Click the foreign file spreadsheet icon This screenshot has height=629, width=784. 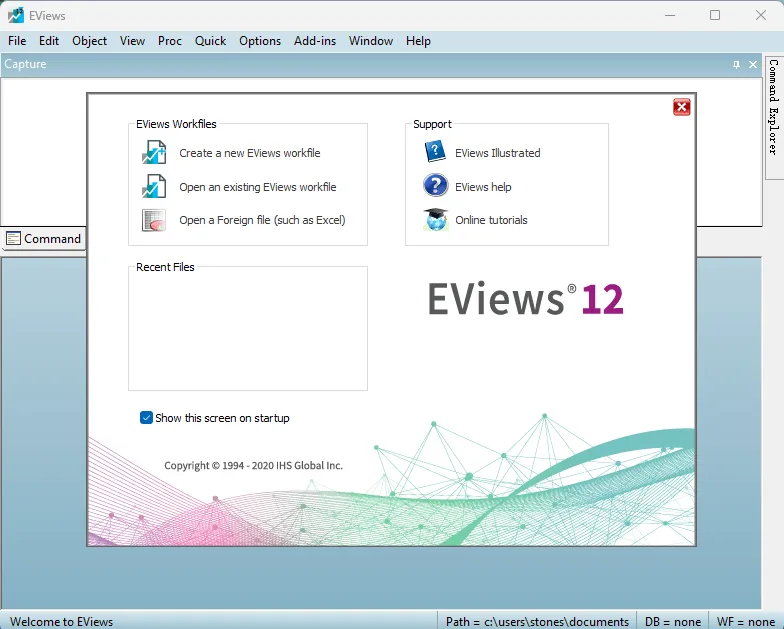pos(154,220)
